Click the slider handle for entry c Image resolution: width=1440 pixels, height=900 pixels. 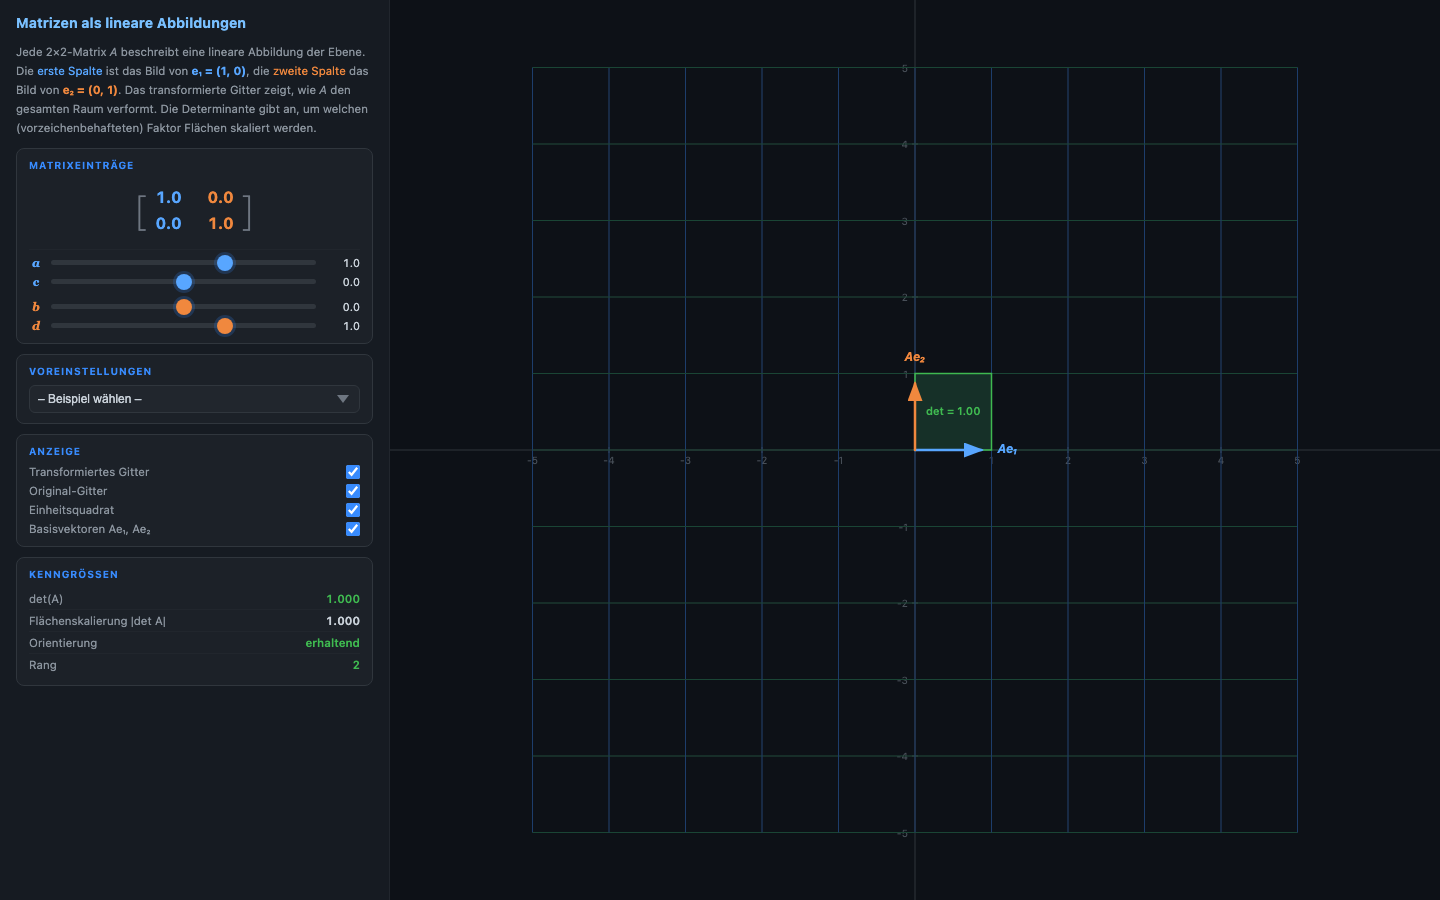[184, 282]
